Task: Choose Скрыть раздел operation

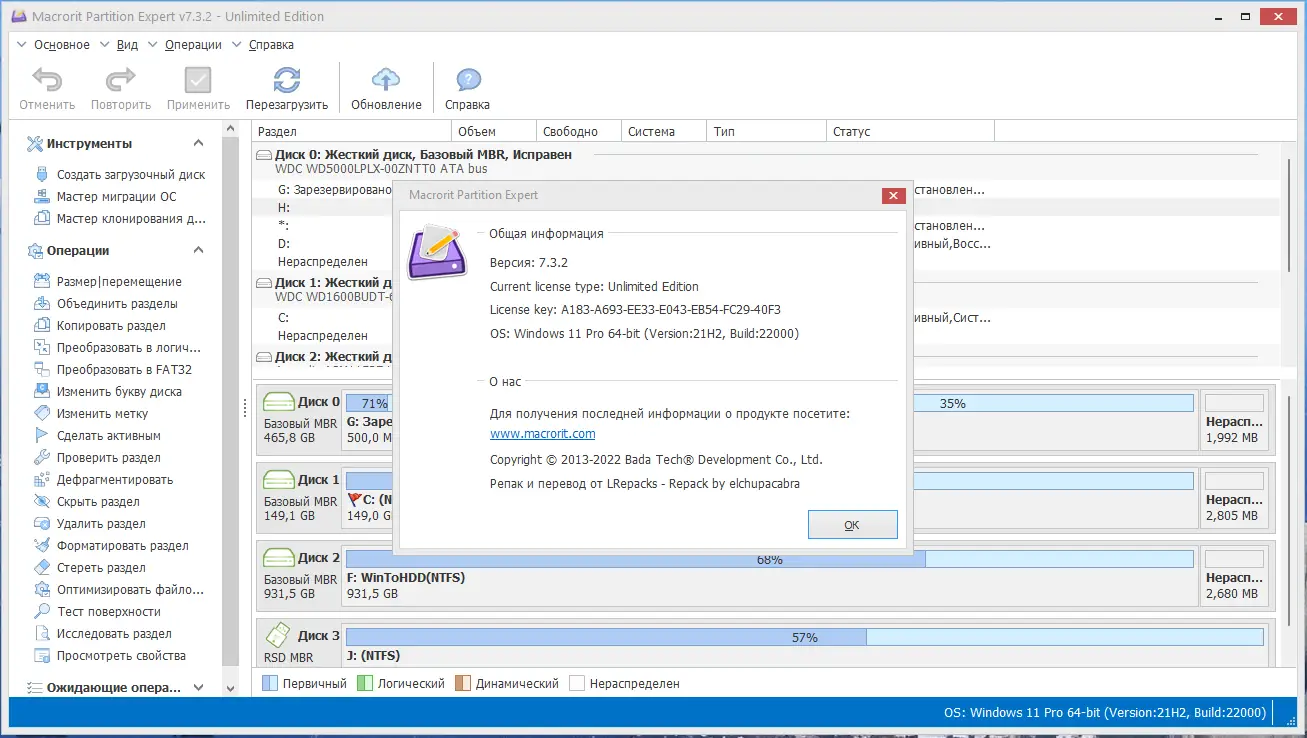Action: pyautogui.click(x=87, y=501)
